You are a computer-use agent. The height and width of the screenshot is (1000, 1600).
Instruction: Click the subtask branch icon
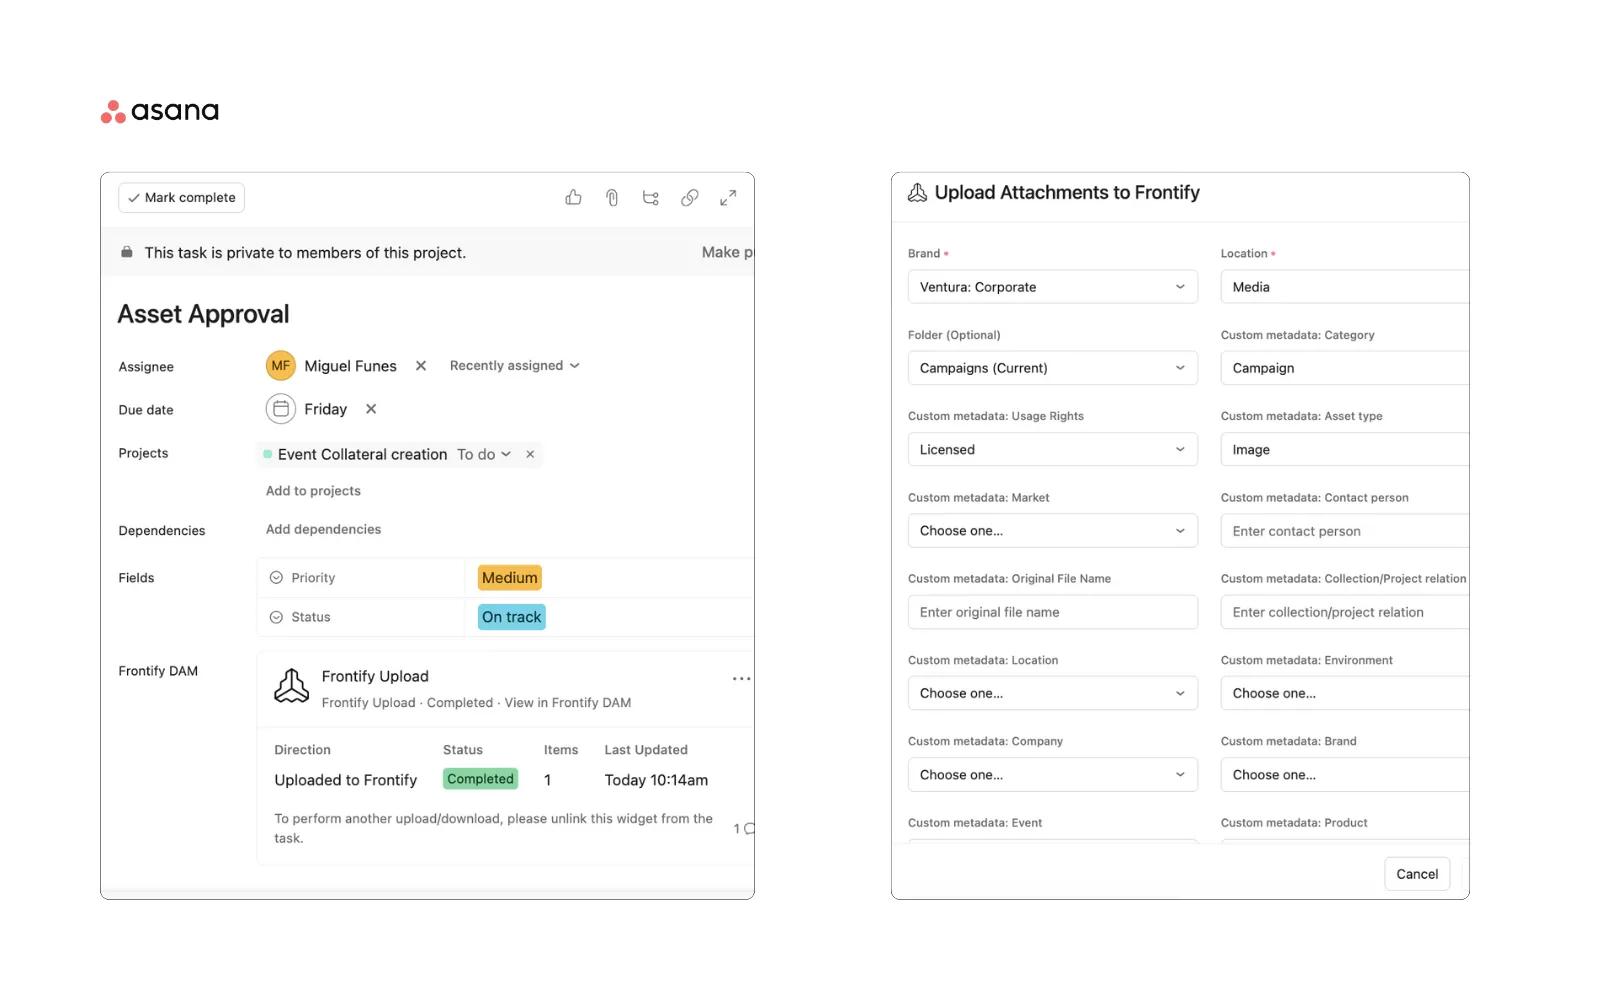coord(651,198)
